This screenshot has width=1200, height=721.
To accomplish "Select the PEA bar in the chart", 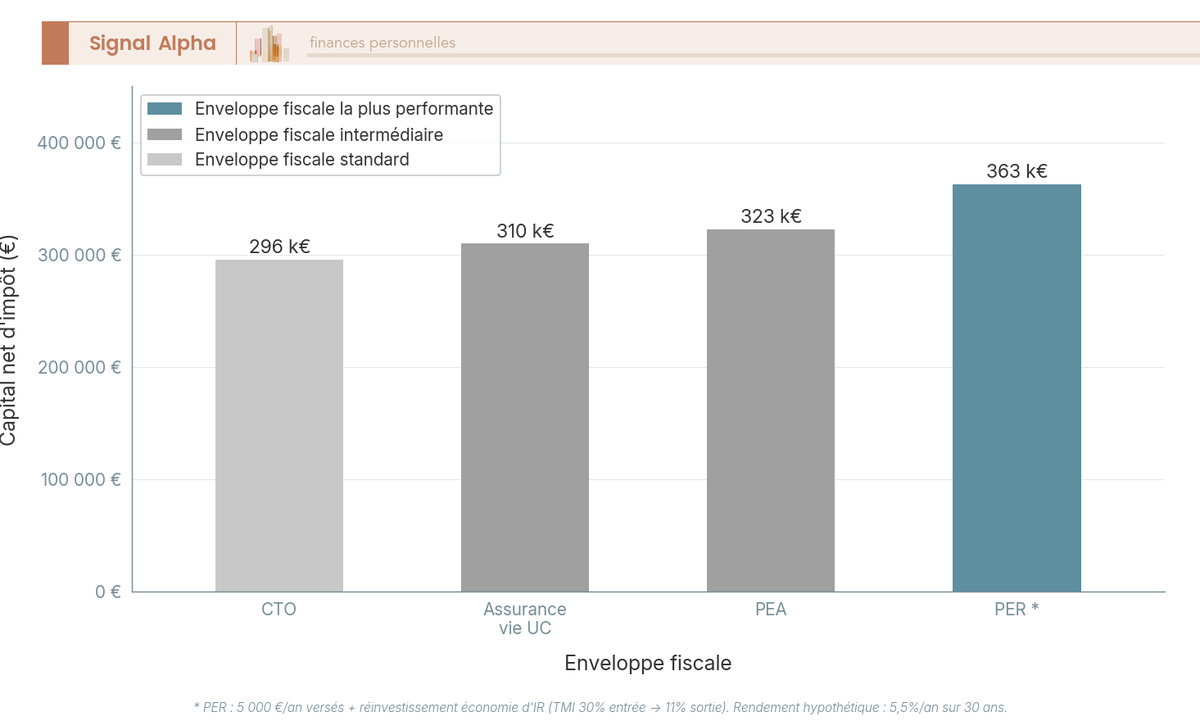I will point(771,411).
